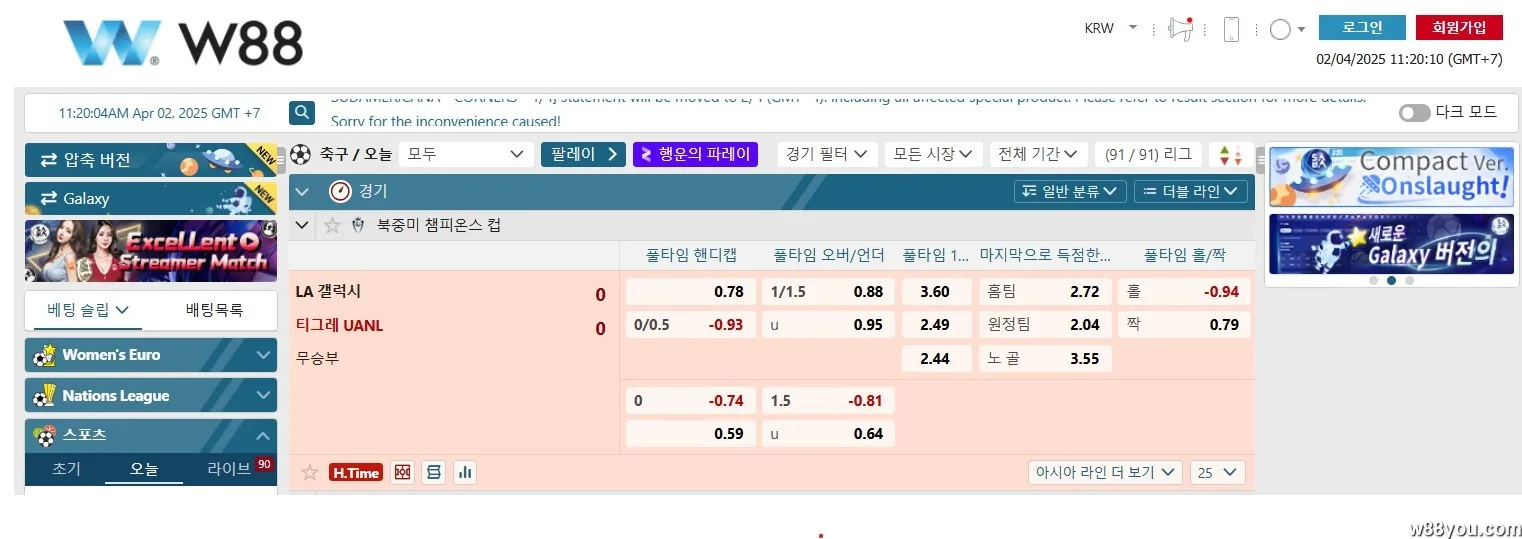Click the soccer pitch live view icon
Image resolution: width=1522 pixels, height=539 pixels.
(402, 472)
